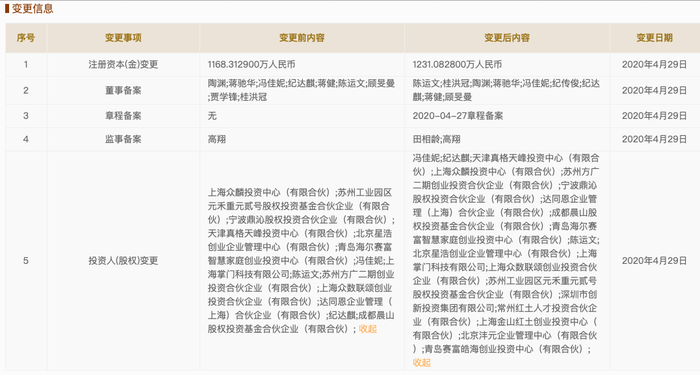700x375 pixels.
Task: Select the 注册资本(金)变更 row item
Action: pos(123,65)
